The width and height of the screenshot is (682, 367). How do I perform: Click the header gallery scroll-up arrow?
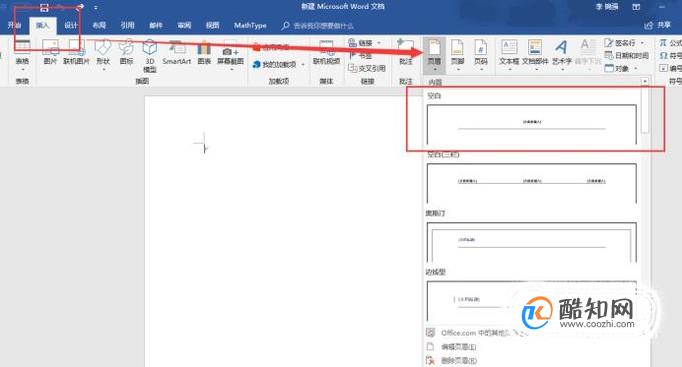coord(645,81)
